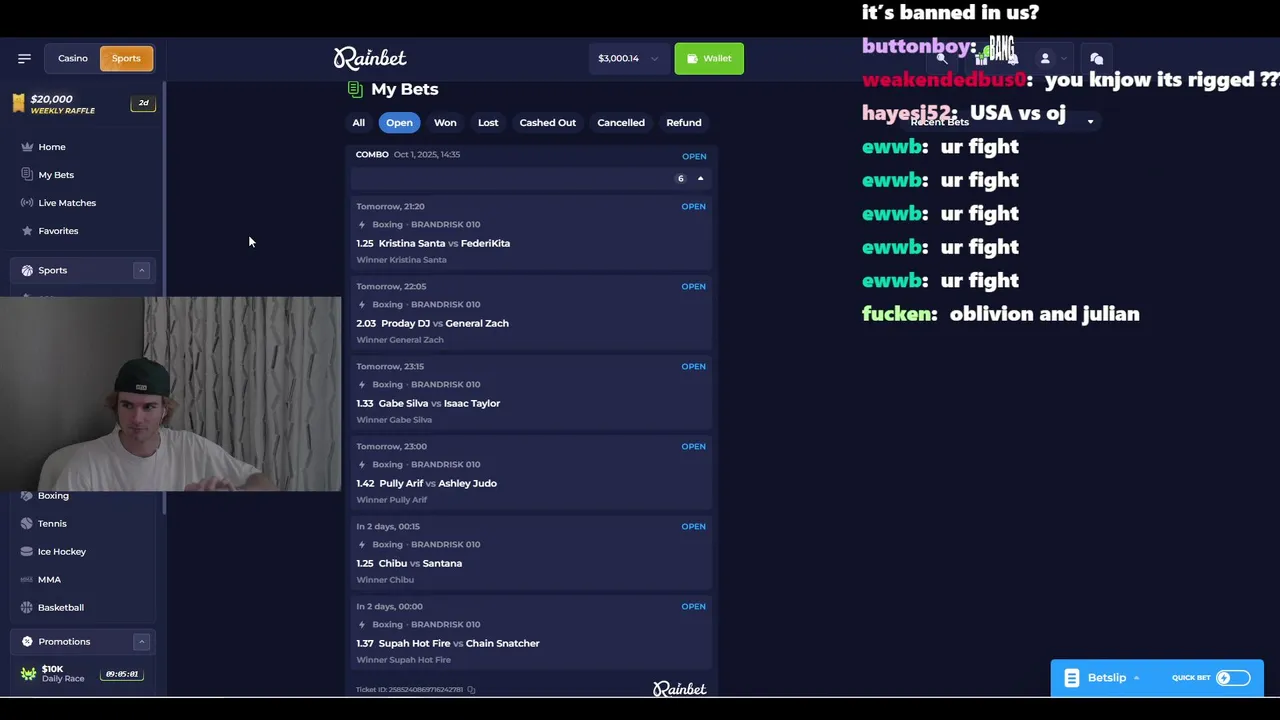The height and width of the screenshot is (720, 1280).
Task: Collapse the Promotions sidebar section
Action: (x=141, y=642)
